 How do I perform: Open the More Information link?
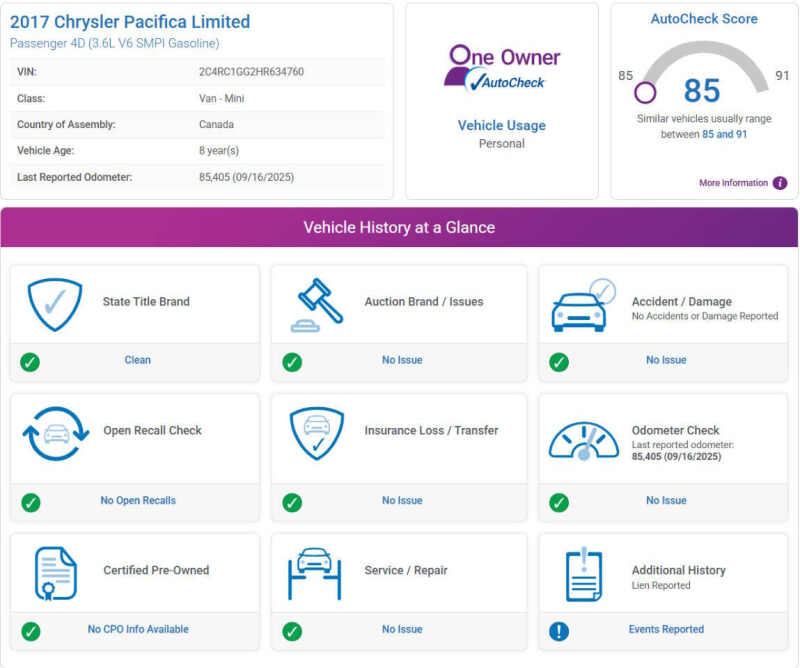pyautogui.click(x=733, y=183)
